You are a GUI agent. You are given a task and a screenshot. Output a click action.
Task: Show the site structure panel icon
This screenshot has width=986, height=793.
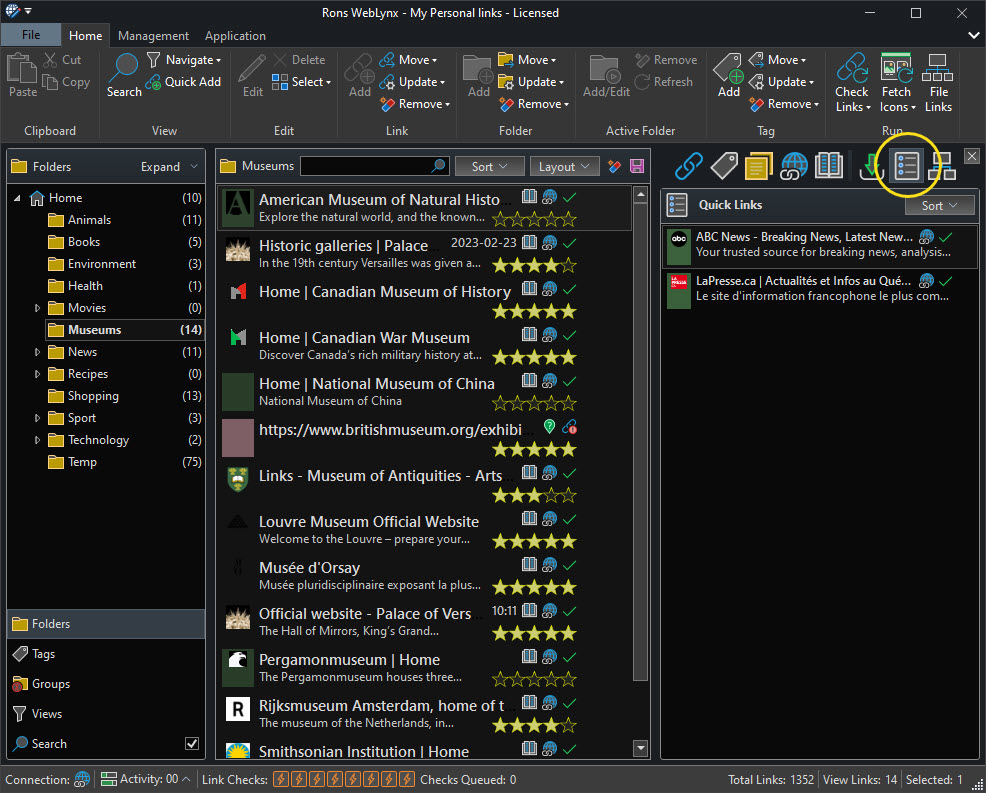pyautogui.click(x=942, y=166)
